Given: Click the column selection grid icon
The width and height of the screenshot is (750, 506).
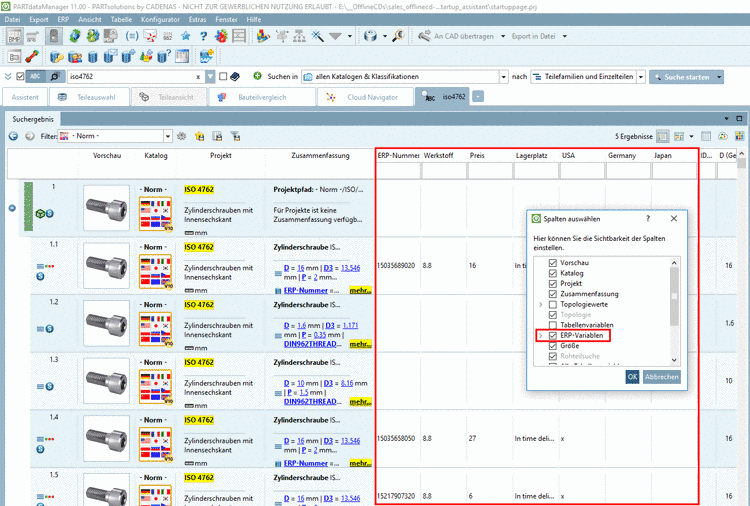Looking at the screenshot, I should click(706, 136).
